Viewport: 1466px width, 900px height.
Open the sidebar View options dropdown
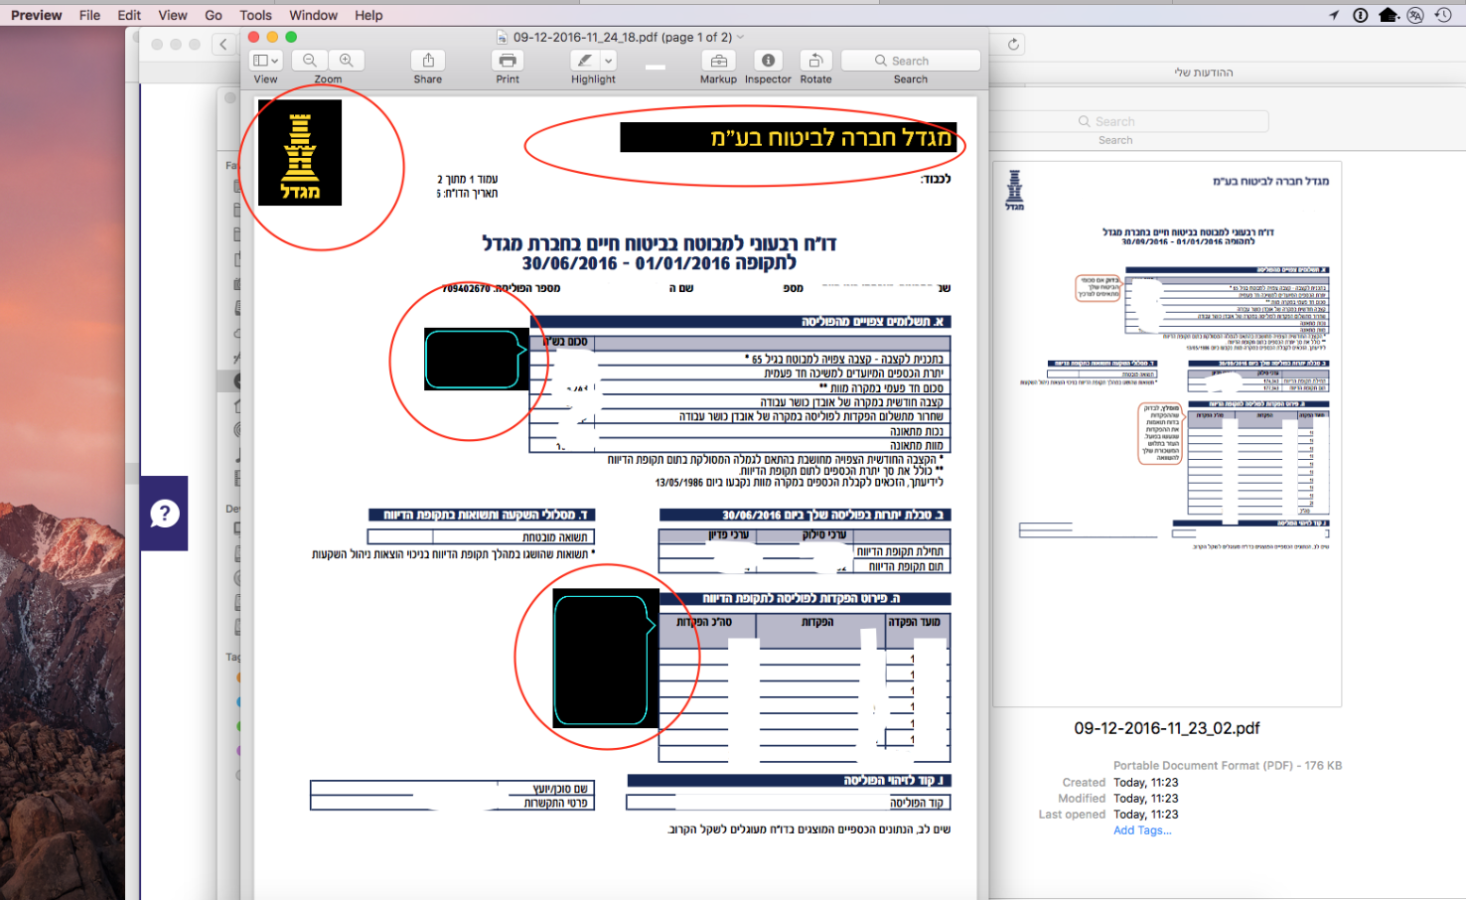coord(266,61)
